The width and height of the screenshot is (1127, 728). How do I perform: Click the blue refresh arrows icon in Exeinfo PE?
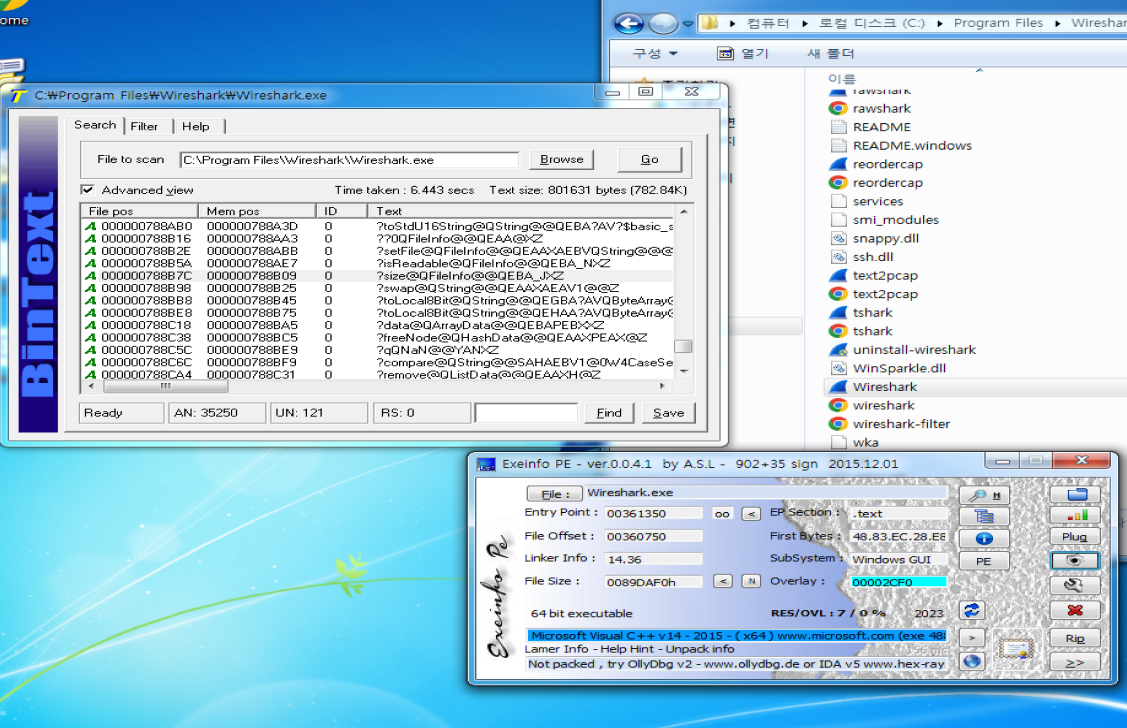[972, 610]
